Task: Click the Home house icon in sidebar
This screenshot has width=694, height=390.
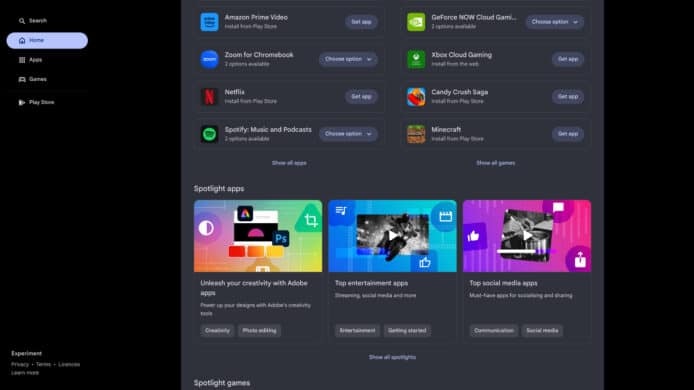Action: pyautogui.click(x=22, y=40)
